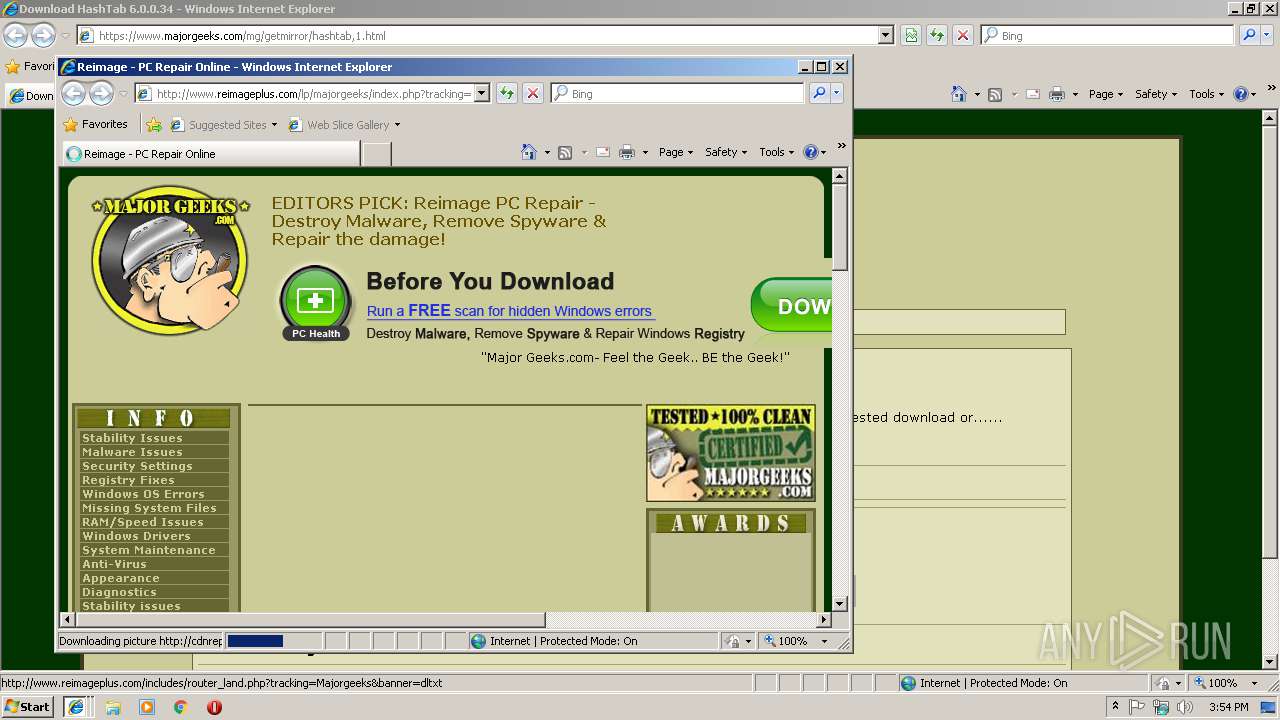Click Print icon in MajorGeeks window toolbar

[1057, 94]
